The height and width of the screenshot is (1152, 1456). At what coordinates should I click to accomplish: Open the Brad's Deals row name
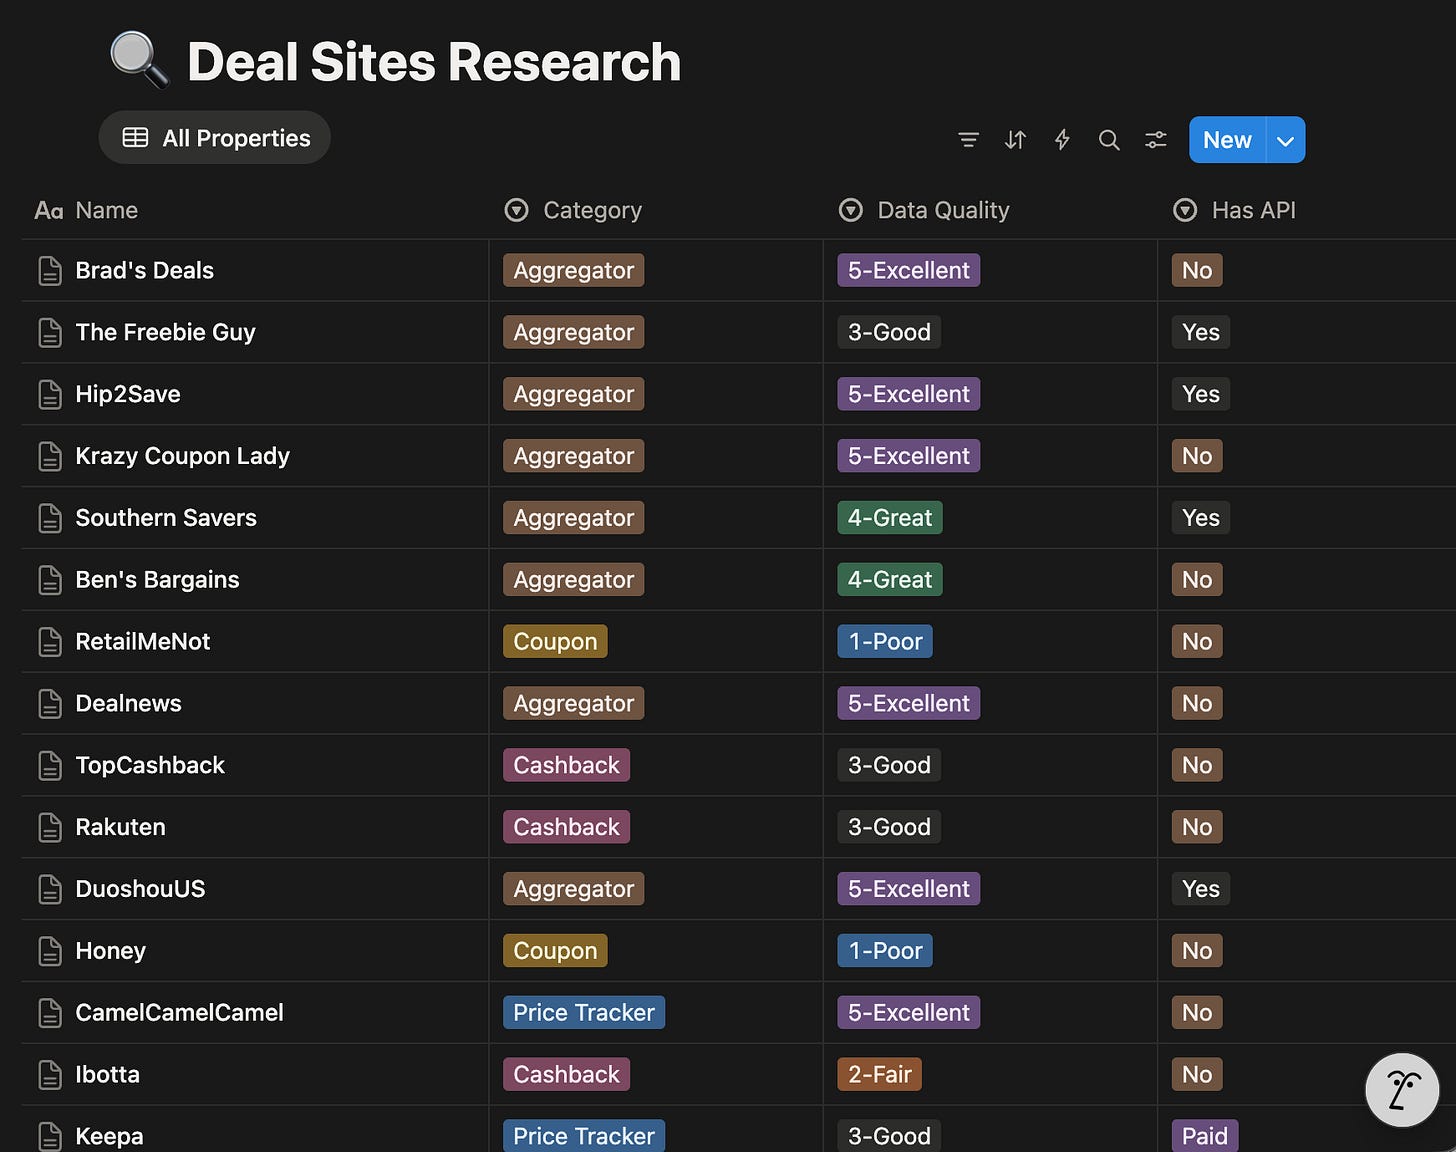pos(145,270)
